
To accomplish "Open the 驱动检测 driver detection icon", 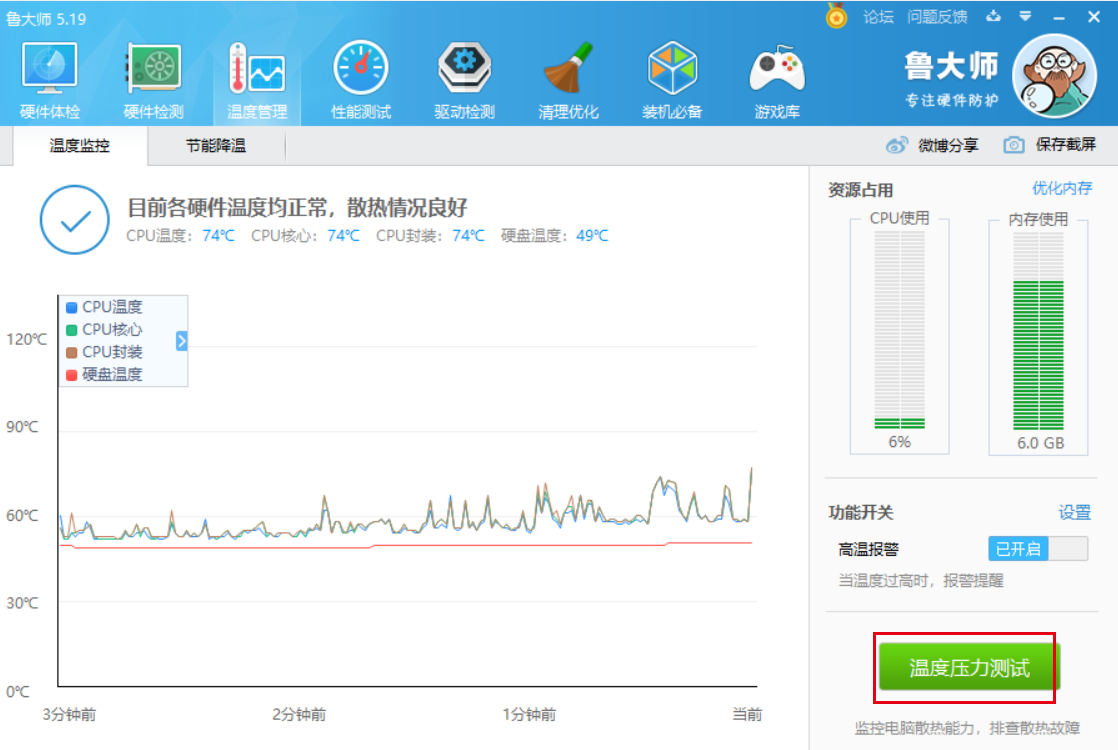I will pos(464,70).
